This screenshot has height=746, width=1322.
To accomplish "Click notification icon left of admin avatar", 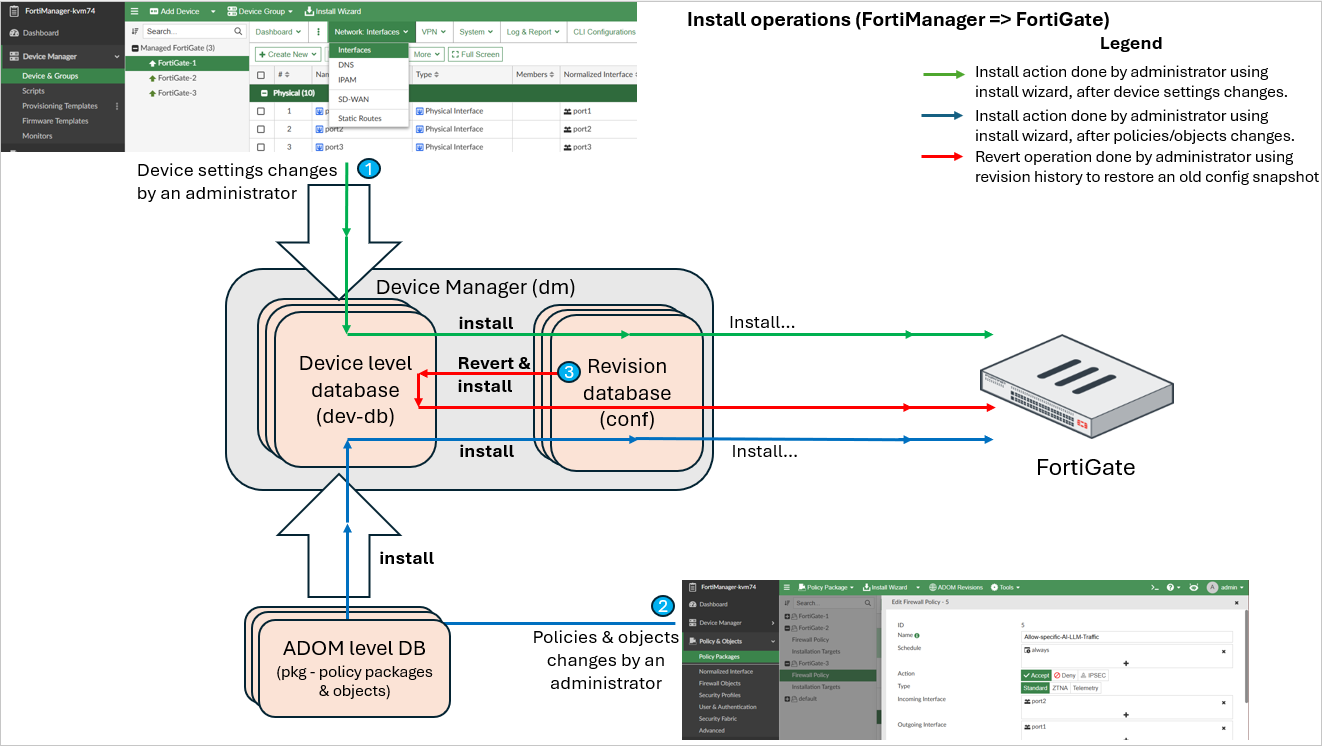I will coord(1193,587).
